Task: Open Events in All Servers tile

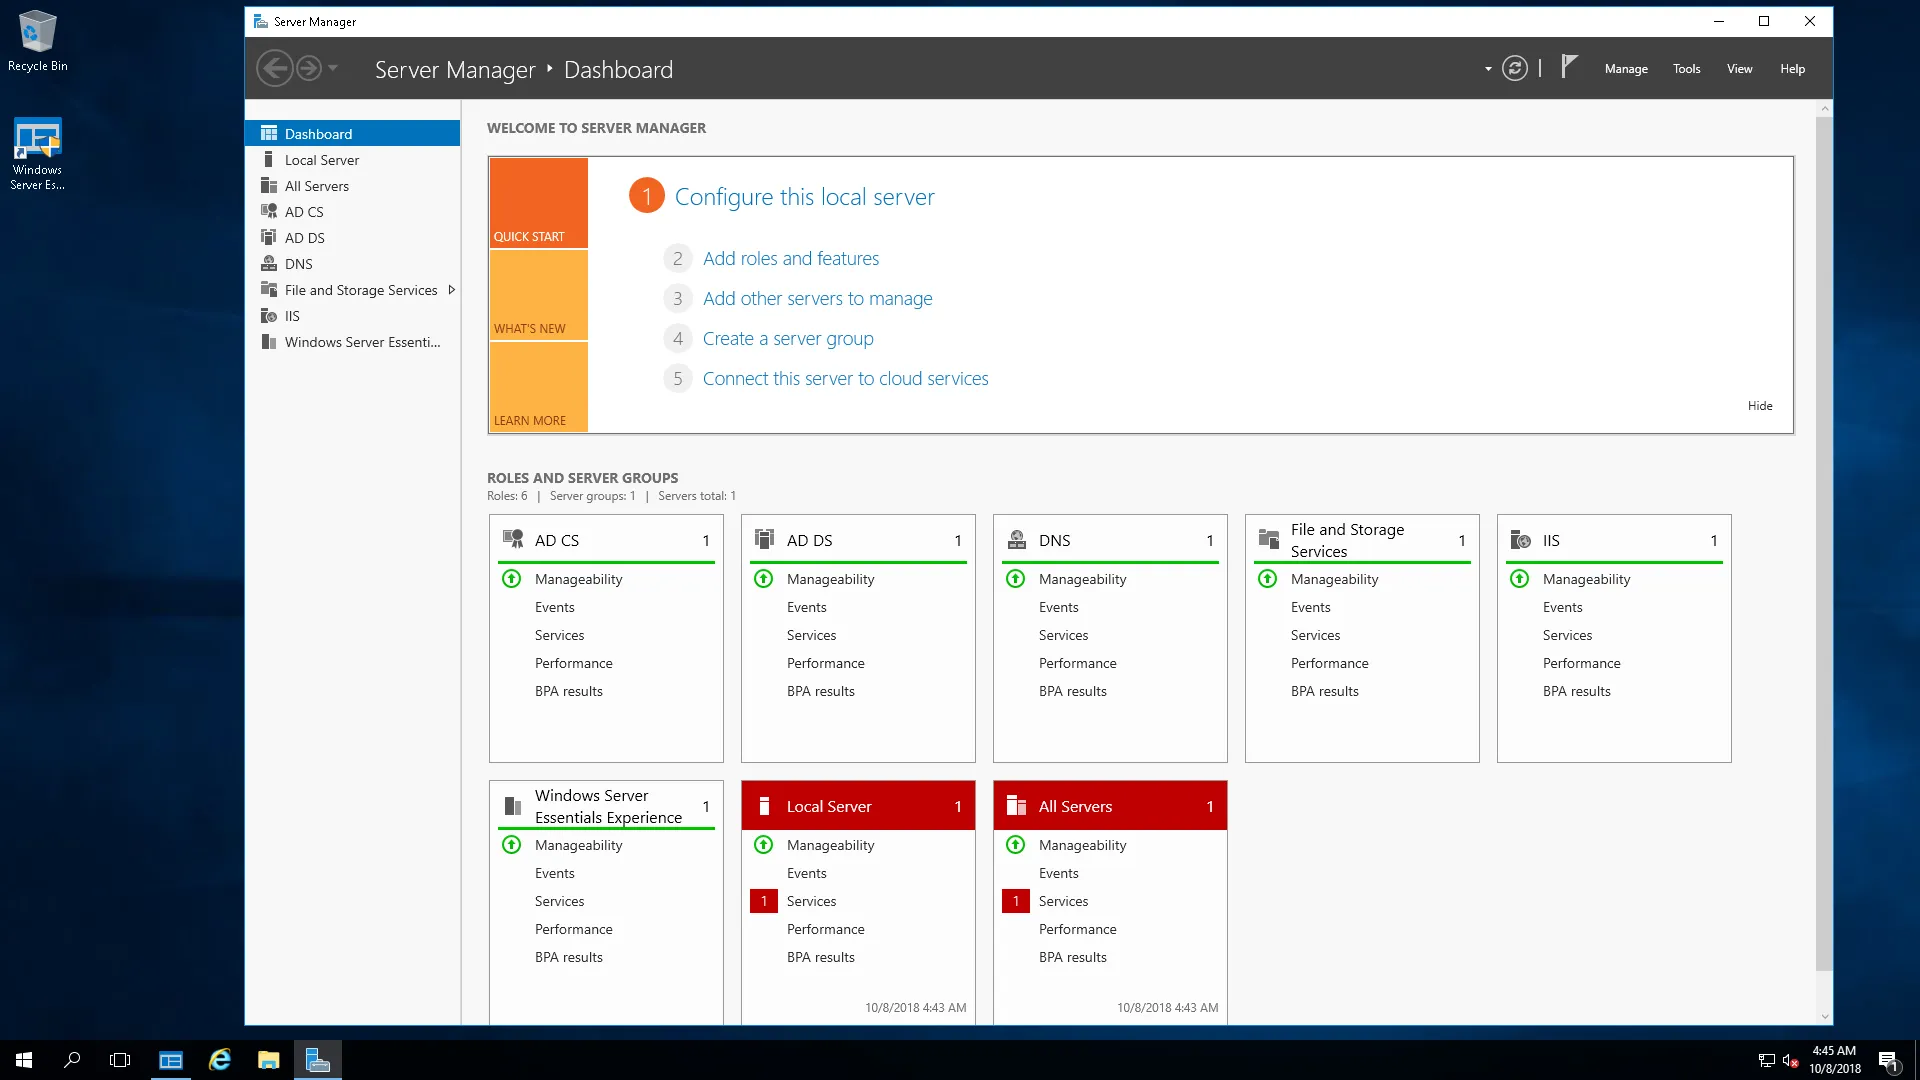Action: click(1058, 873)
